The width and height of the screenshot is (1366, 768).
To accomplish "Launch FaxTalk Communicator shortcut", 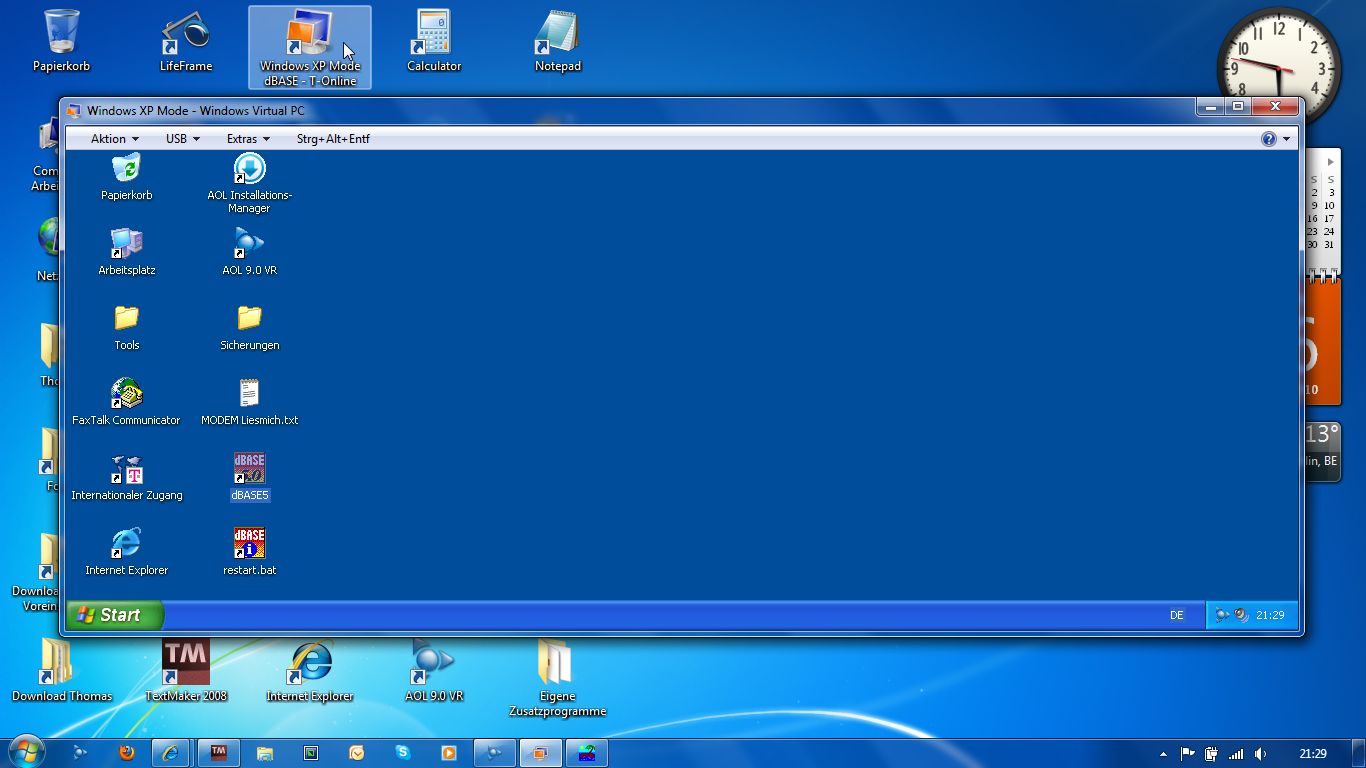I will point(126,395).
